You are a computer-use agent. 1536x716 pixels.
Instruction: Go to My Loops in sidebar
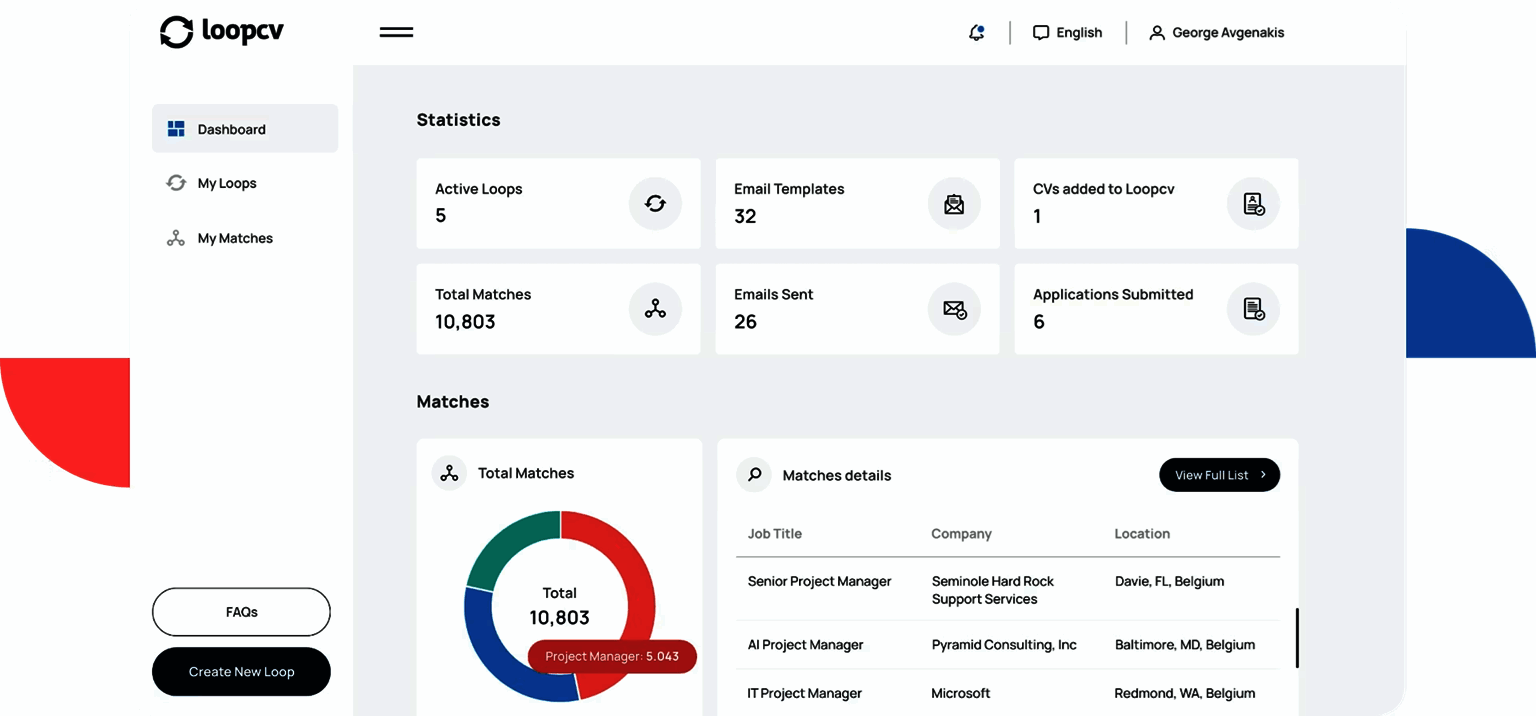226,183
